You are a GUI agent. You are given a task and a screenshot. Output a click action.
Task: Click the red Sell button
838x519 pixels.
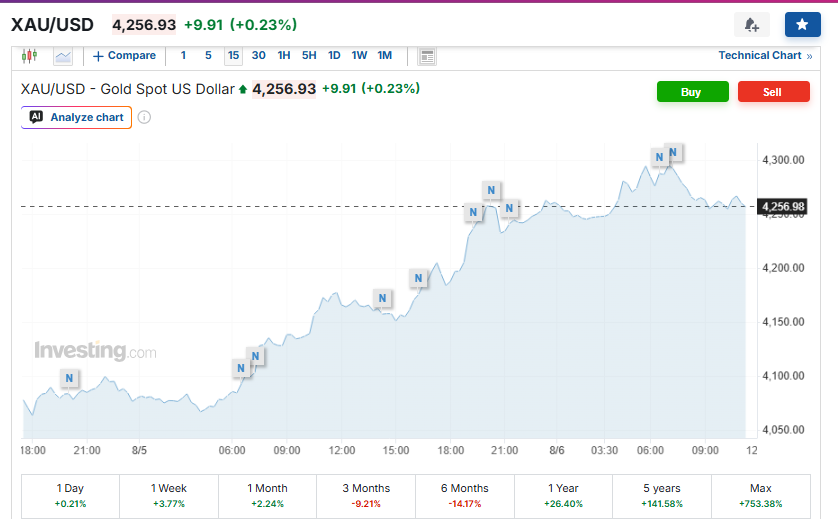point(774,92)
